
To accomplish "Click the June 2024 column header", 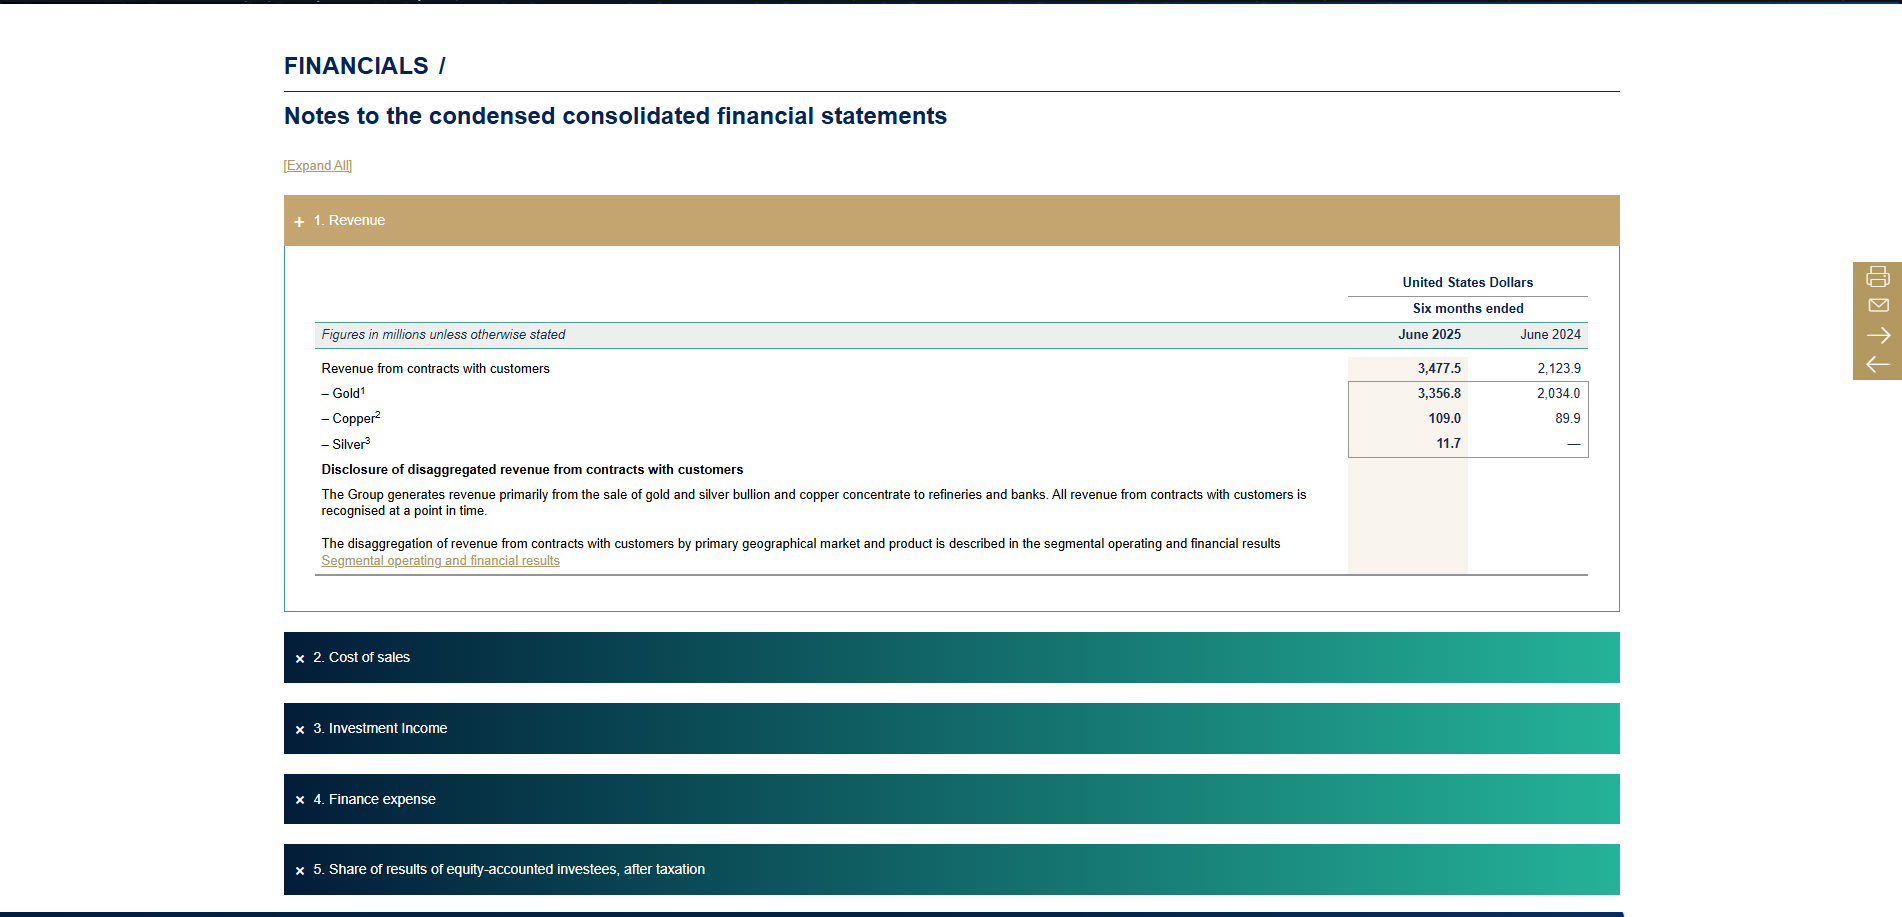I will 1550,335.
